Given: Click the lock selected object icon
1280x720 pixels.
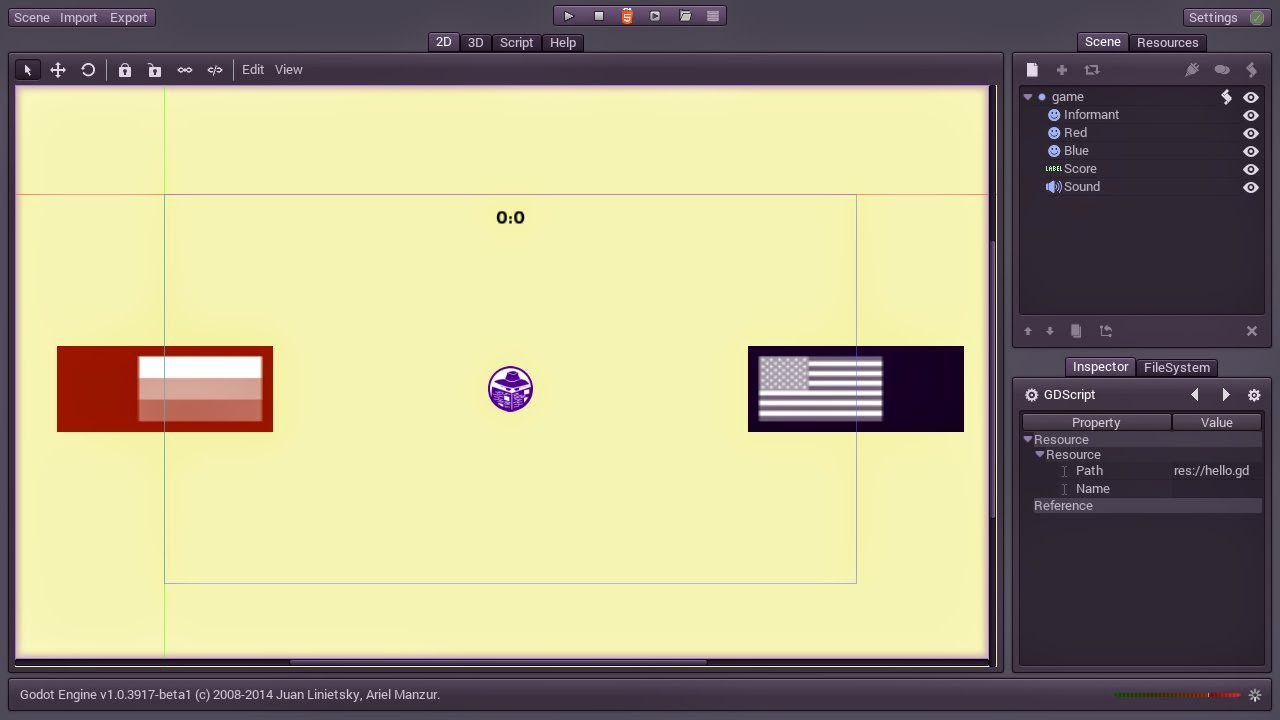Looking at the screenshot, I should pyautogui.click(x=125, y=70).
